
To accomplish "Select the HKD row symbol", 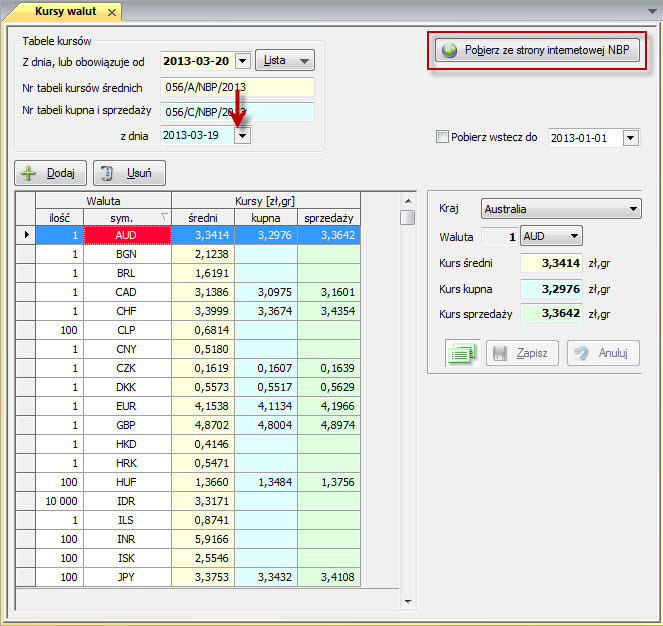I will pyautogui.click(x=128, y=444).
